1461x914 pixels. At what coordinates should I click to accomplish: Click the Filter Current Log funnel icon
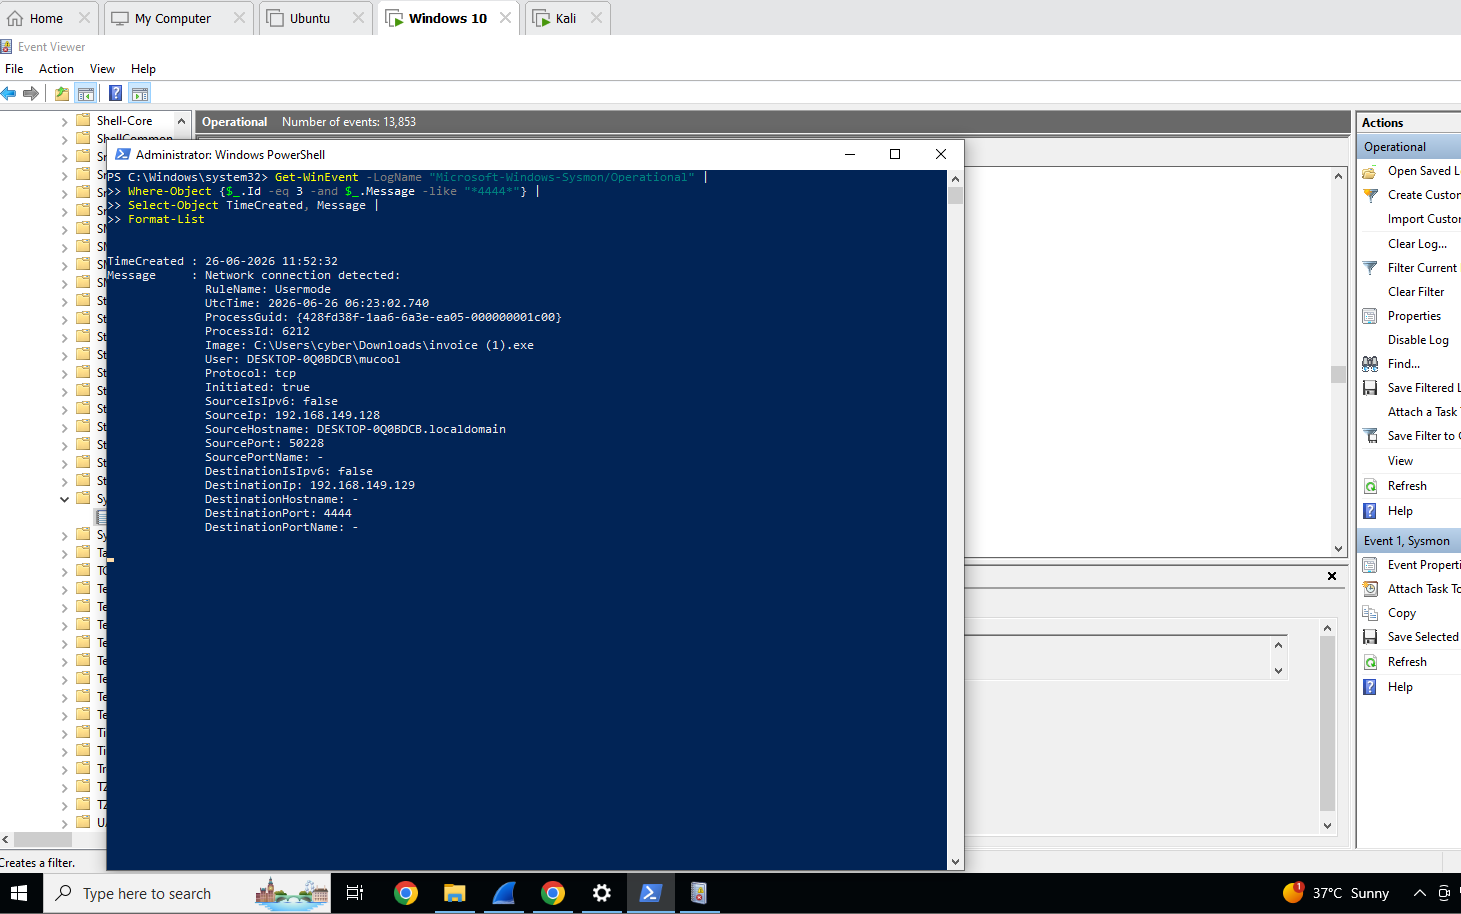click(x=1370, y=268)
